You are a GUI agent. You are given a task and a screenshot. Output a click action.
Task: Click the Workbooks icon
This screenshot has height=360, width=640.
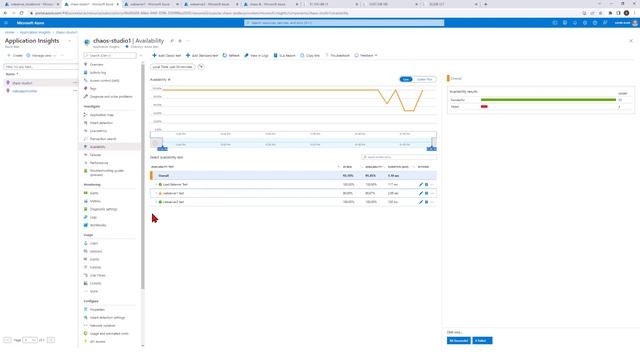[86, 225]
